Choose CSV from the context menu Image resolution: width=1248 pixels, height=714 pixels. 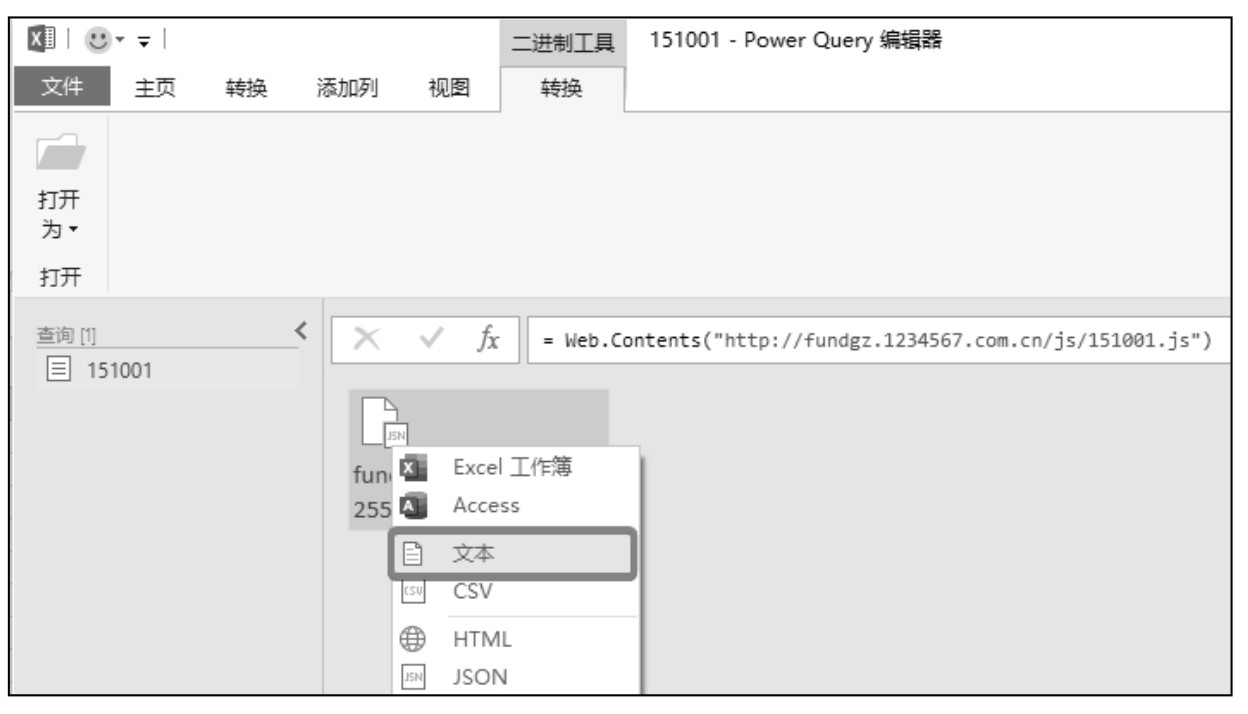tap(514, 592)
